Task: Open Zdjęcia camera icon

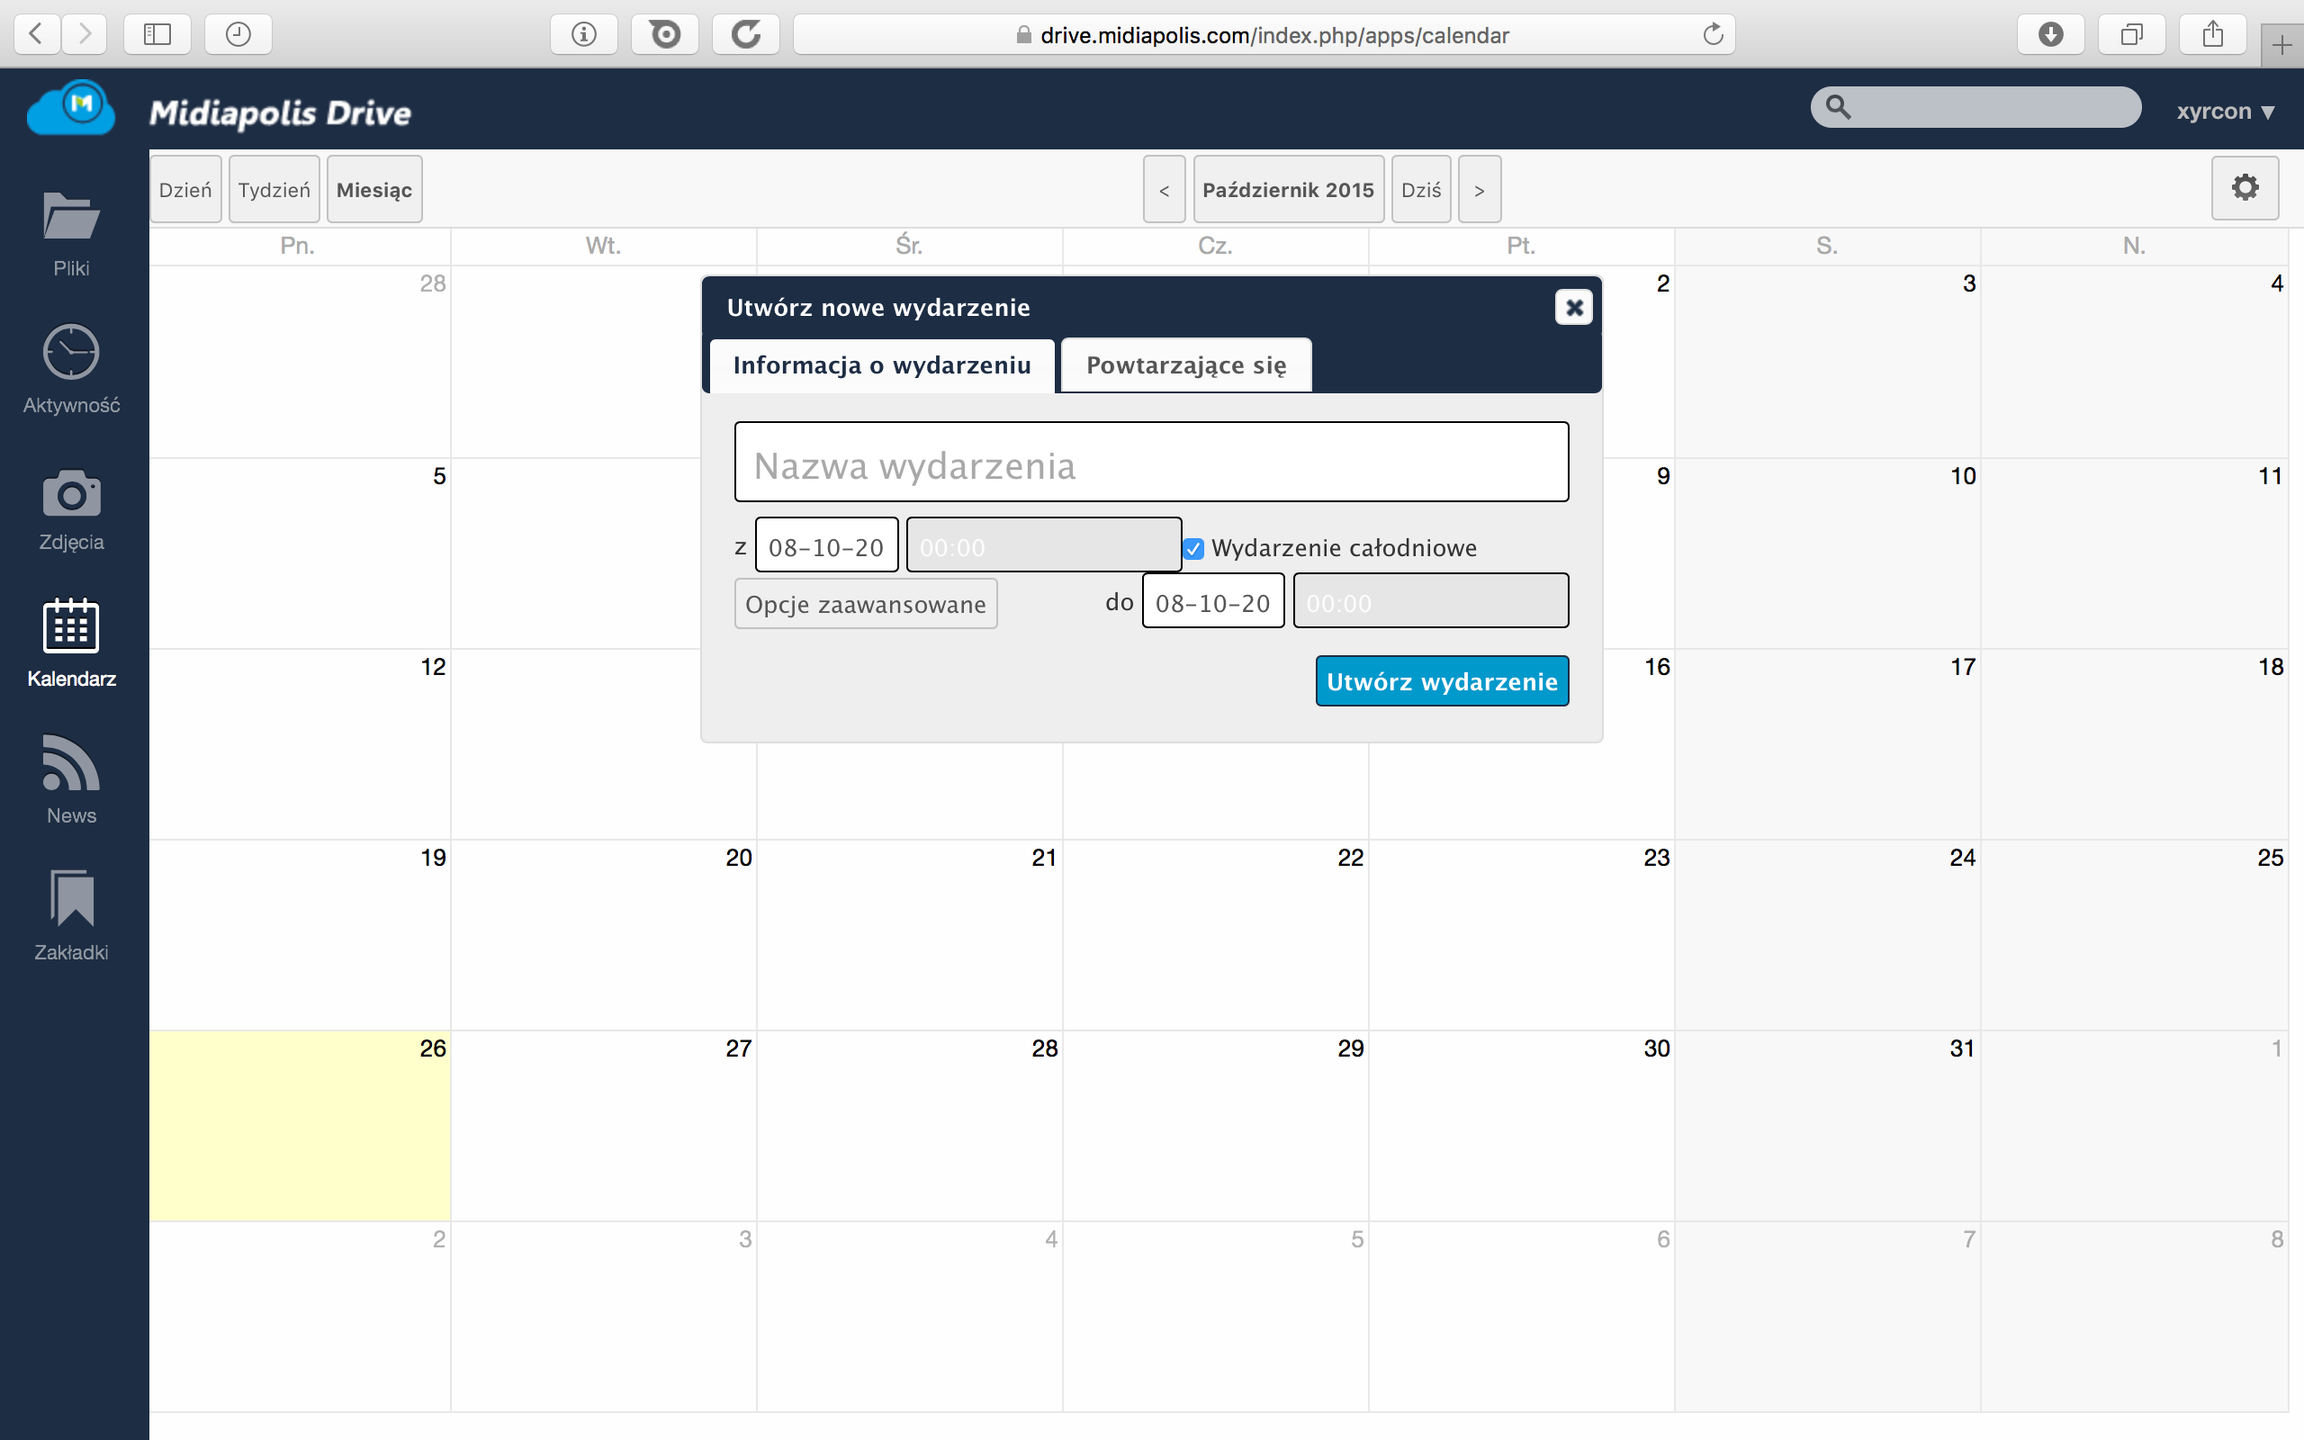Action: tap(71, 494)
